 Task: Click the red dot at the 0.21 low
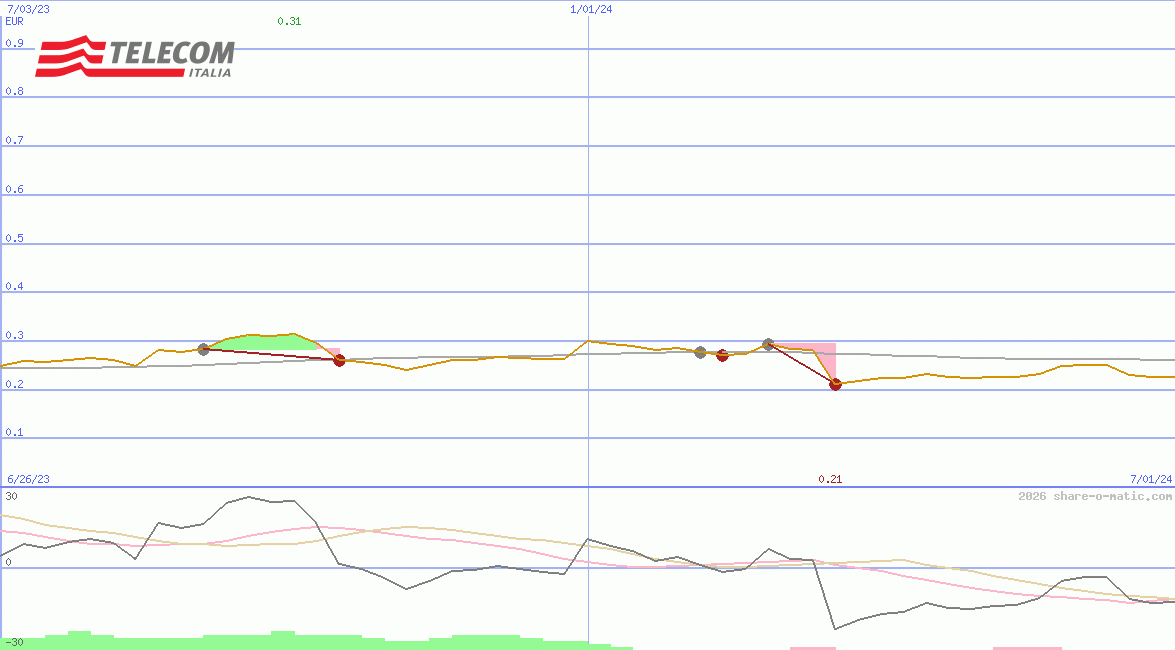[836, 385]
